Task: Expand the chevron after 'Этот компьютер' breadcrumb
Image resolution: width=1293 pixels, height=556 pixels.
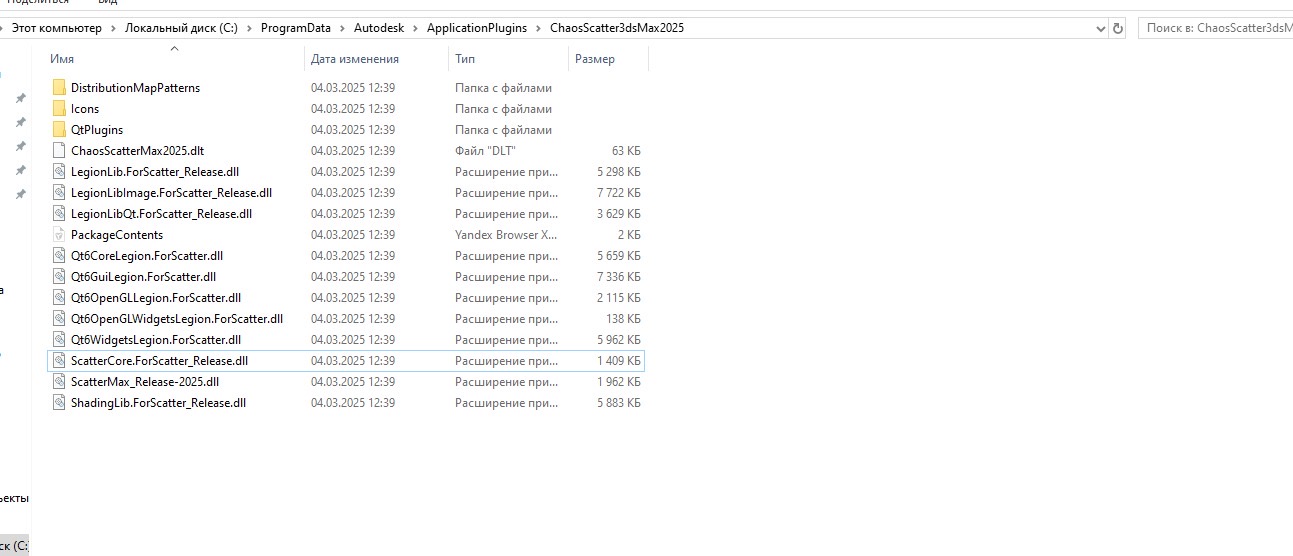Action: (x=113, y=28)
